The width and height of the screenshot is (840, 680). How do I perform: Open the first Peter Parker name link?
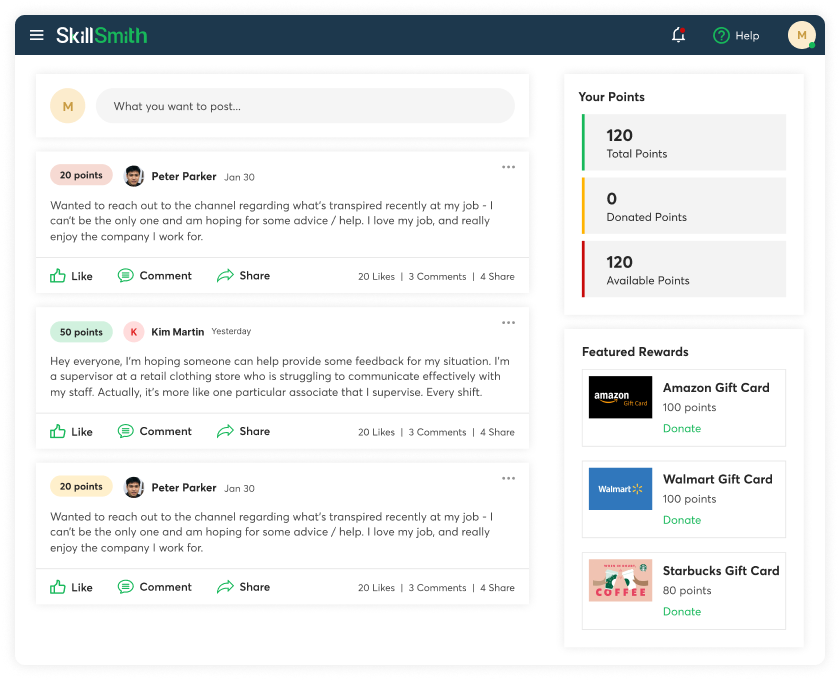coord(184,176)
